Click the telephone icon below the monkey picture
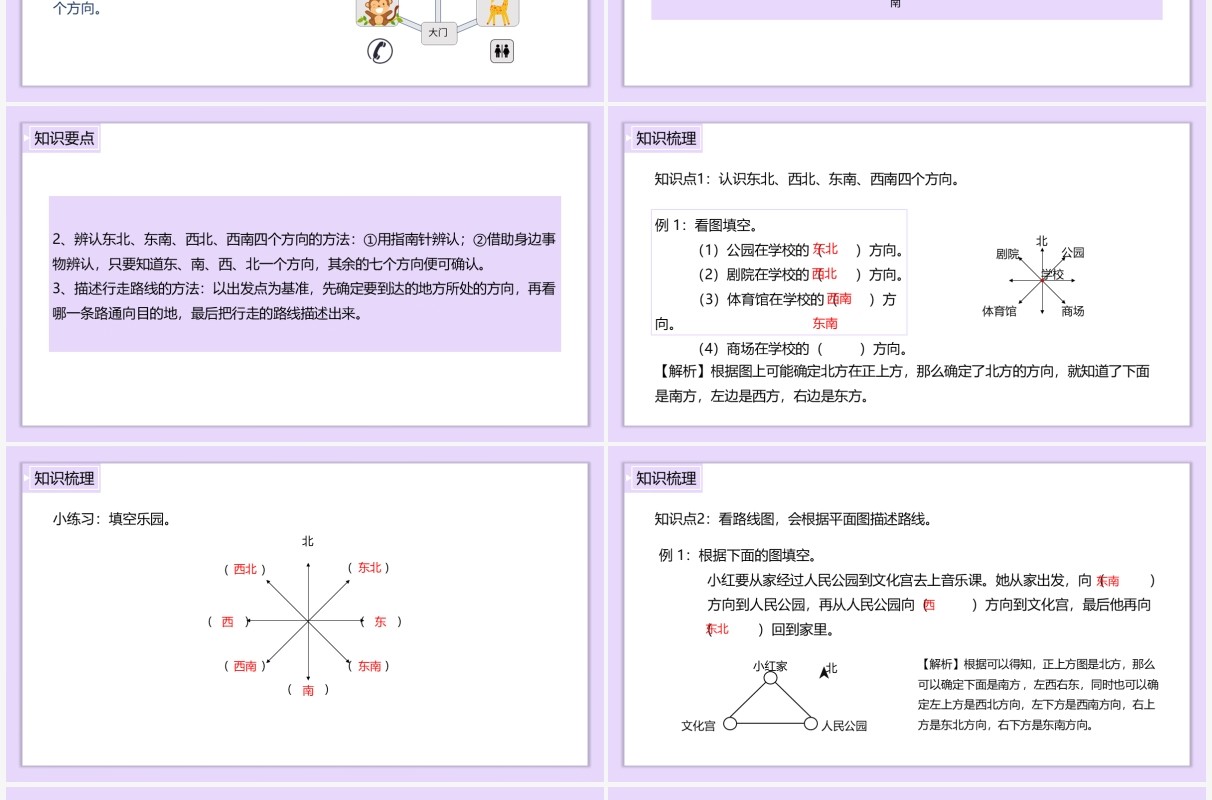This screenshot has width=1212, height=800. coord(380,51)
